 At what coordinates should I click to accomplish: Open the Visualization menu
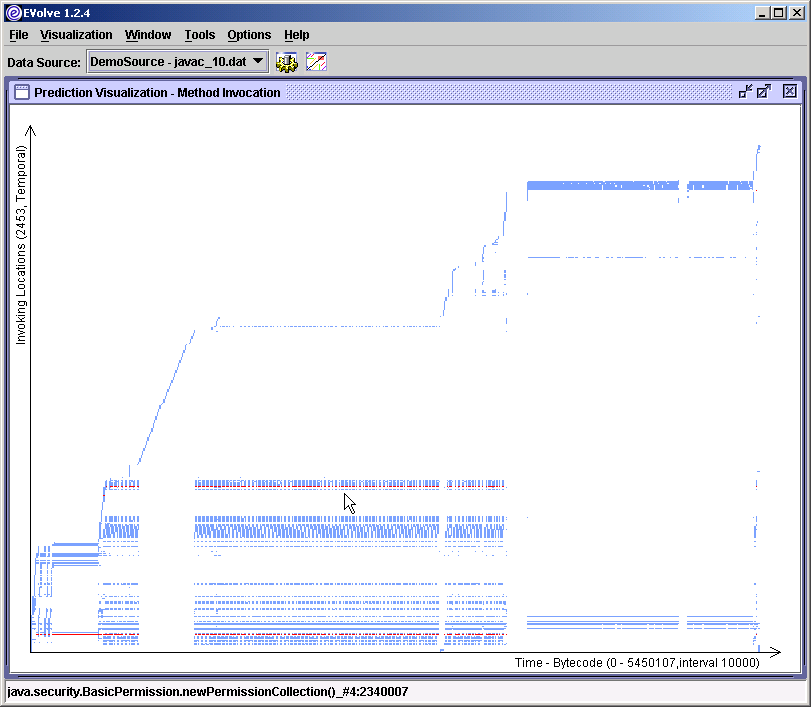tap(76, 35)
